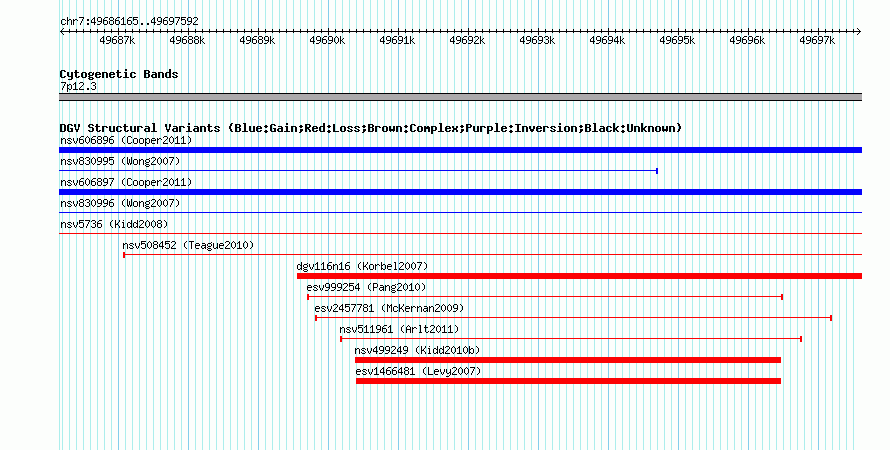The height and width of the screenshot is (450, 890).
Task: Click the chr7:49686165..49697592 coordinate label
Action: tap(129, 22)
